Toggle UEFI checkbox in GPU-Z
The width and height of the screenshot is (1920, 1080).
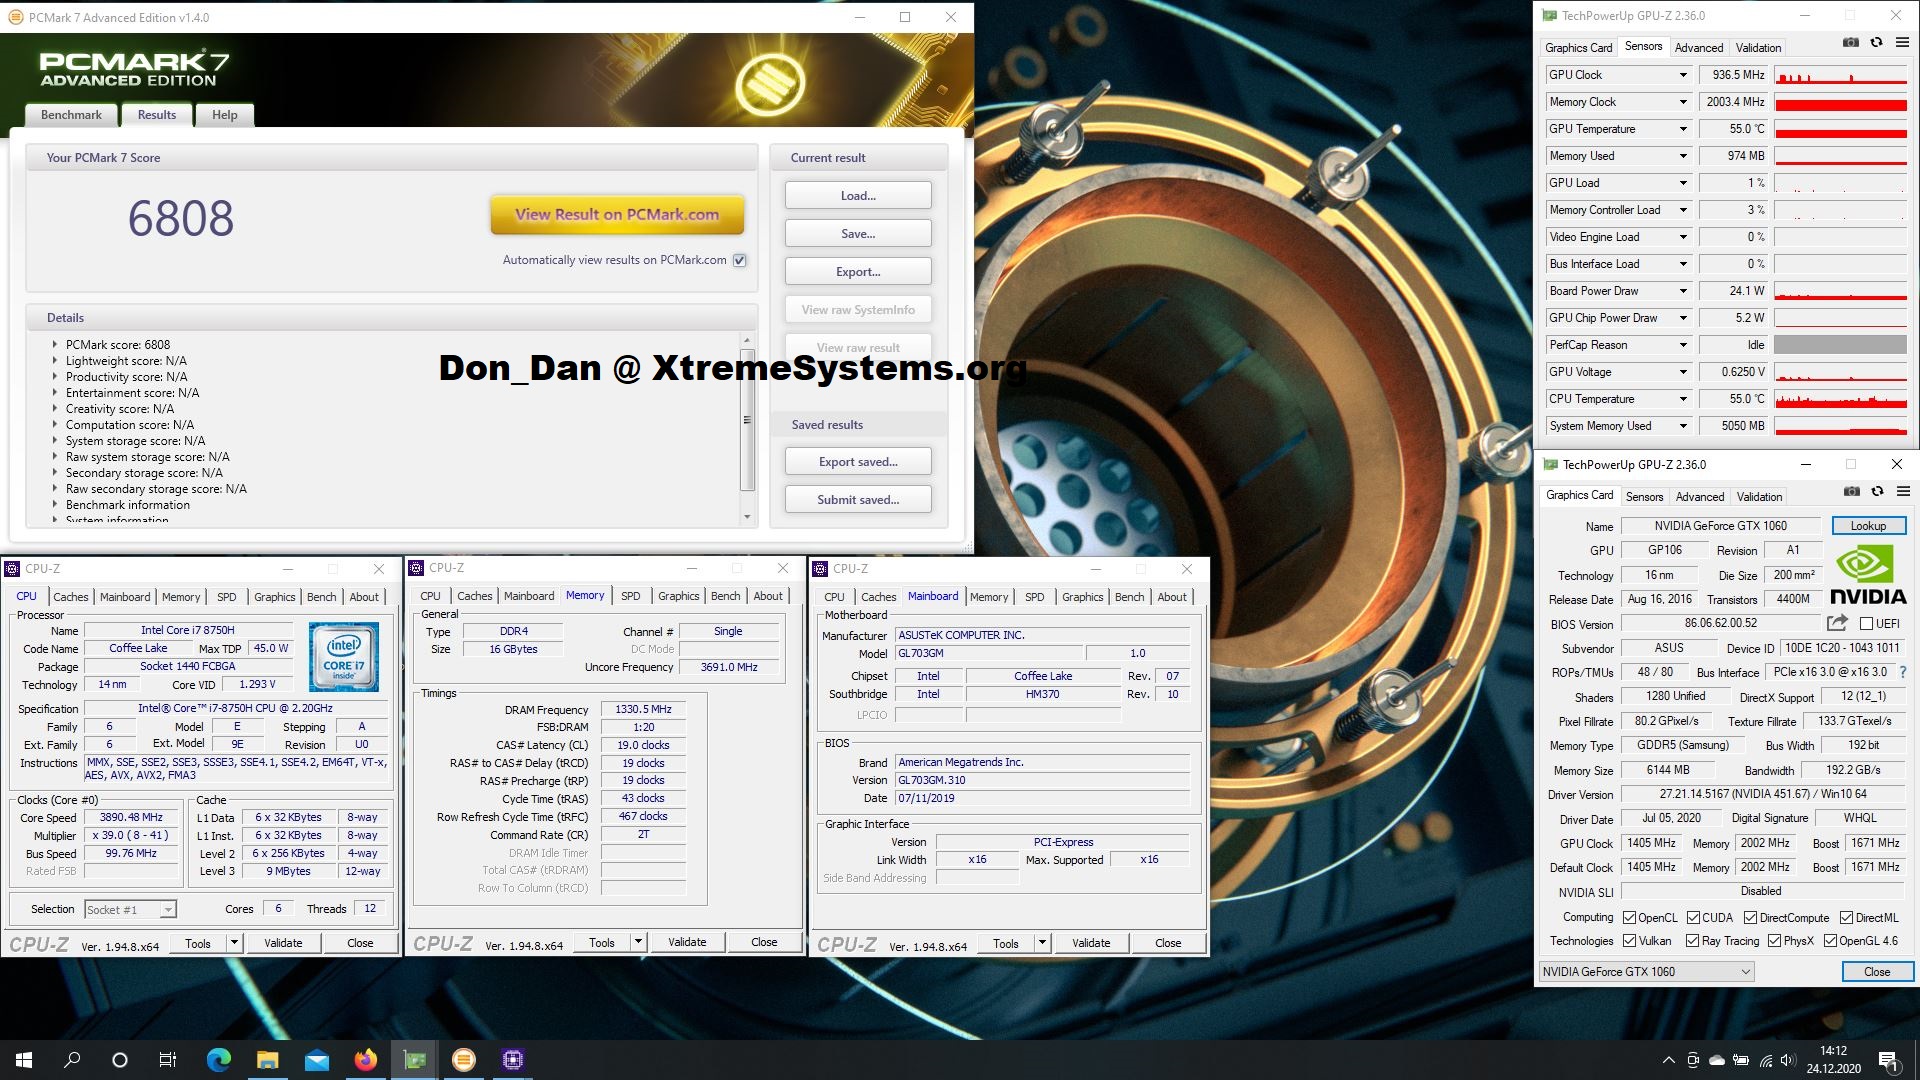(1866, 623)
